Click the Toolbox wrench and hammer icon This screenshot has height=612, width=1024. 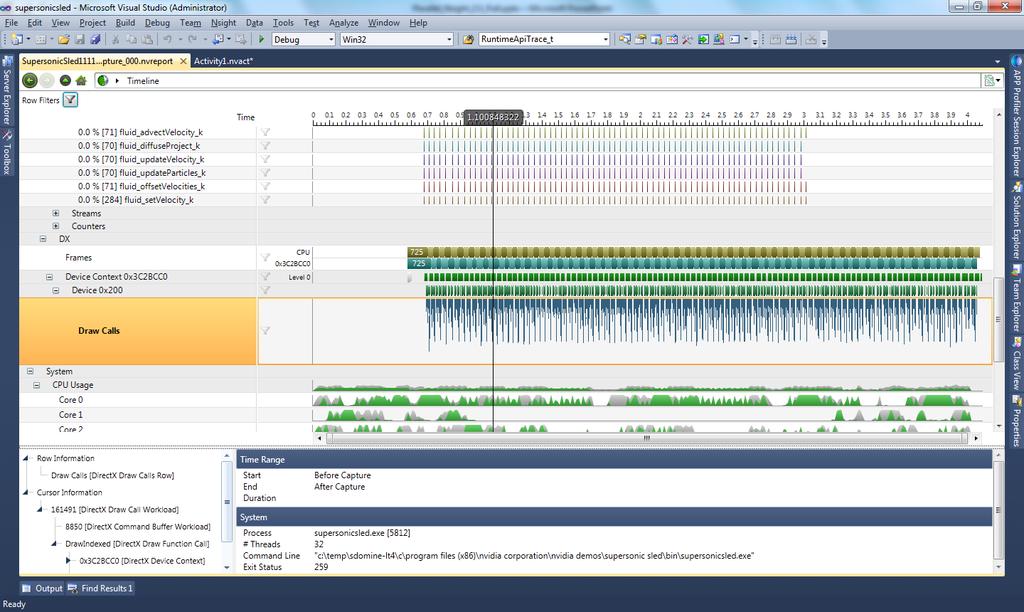coord(687,39)
